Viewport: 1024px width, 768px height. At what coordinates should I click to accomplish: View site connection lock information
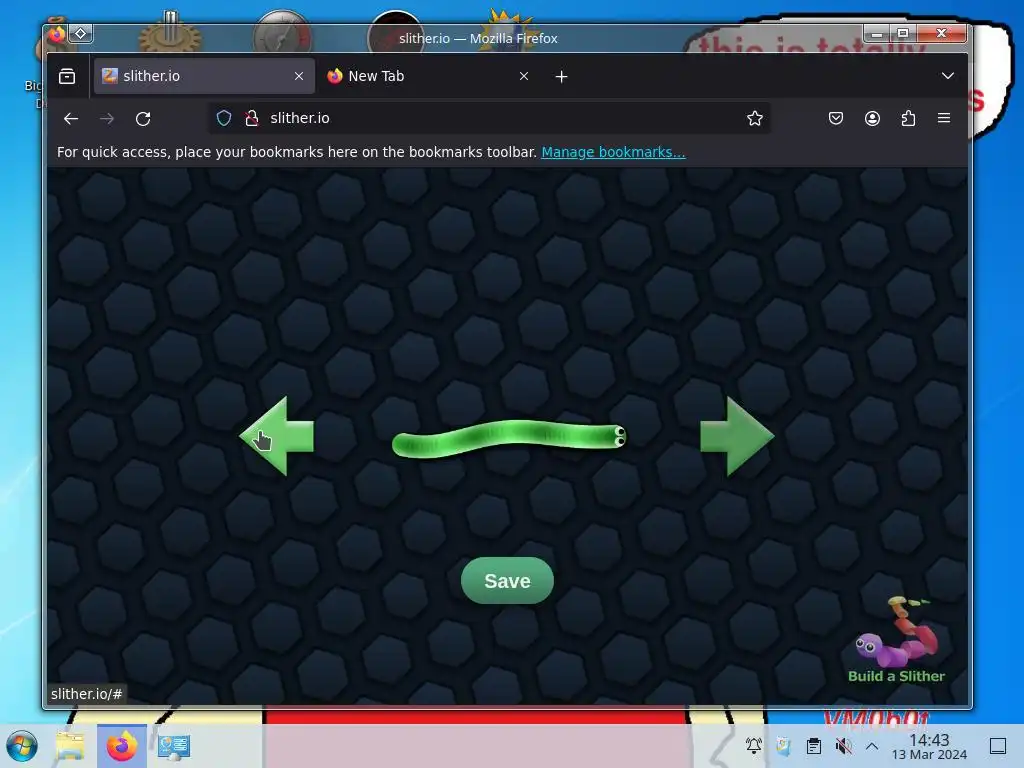coord(251,118)
